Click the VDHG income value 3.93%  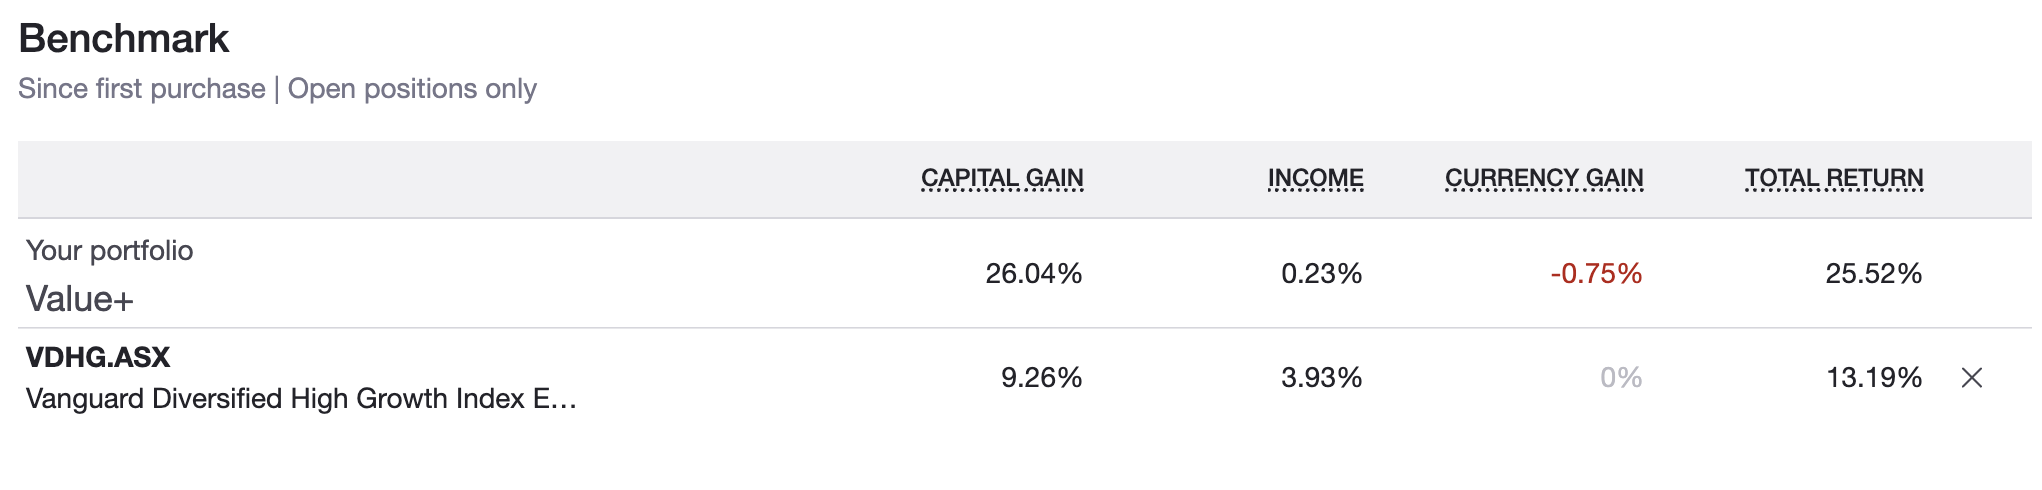[x=1321, y=378]
